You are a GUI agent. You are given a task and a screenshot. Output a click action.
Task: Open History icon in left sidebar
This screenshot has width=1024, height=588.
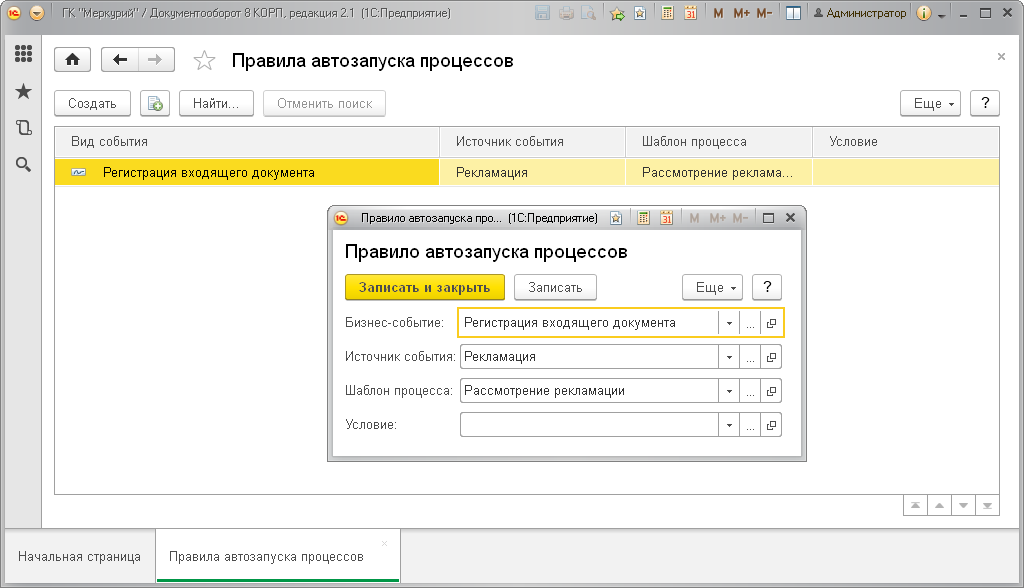pos(24,127)
